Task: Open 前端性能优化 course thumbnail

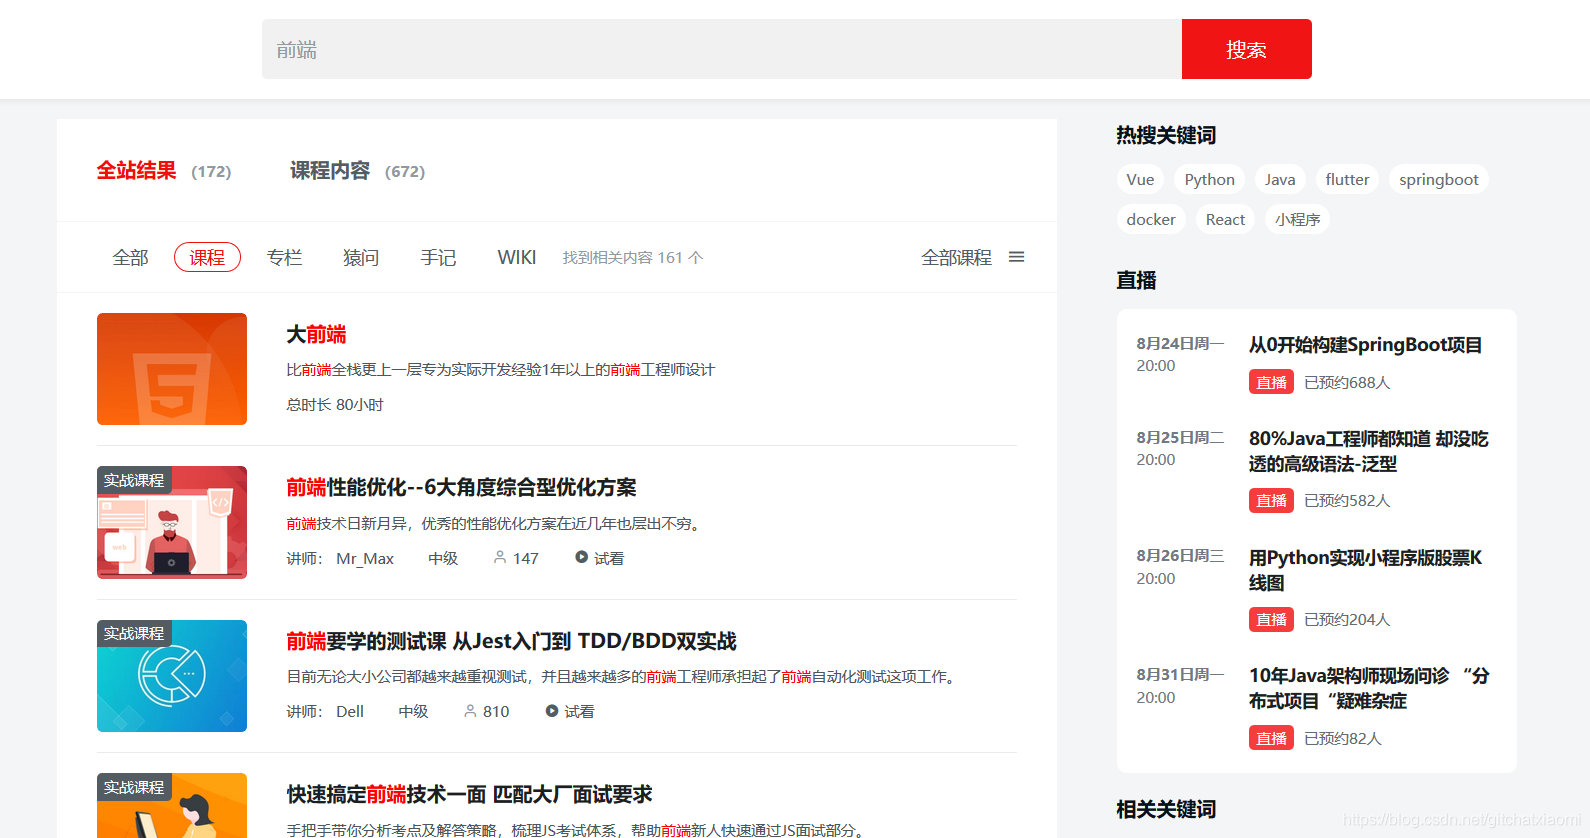Action: pyautogui.click(x=172, y=522)
